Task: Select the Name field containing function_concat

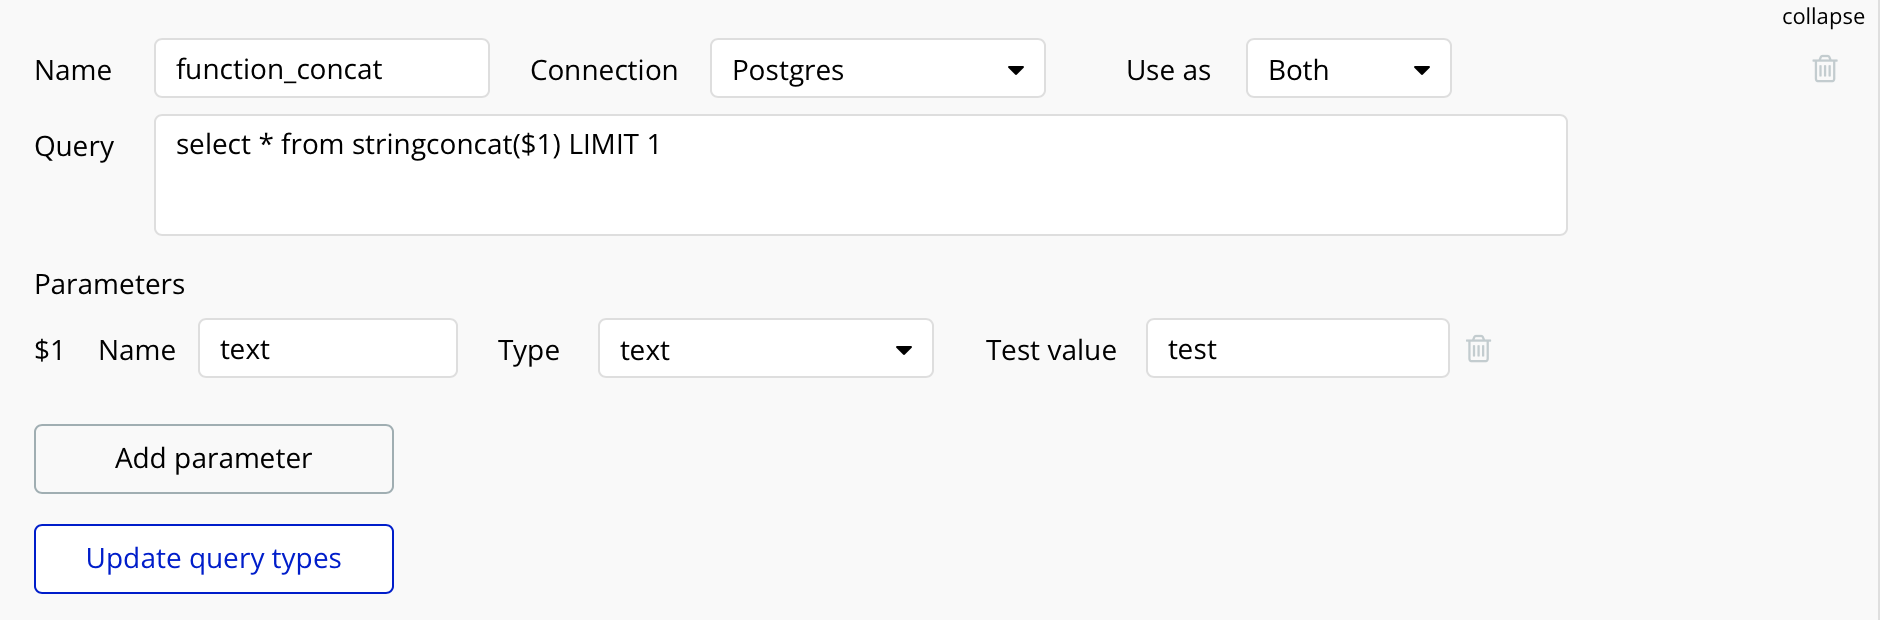Action: click(321, 68)
